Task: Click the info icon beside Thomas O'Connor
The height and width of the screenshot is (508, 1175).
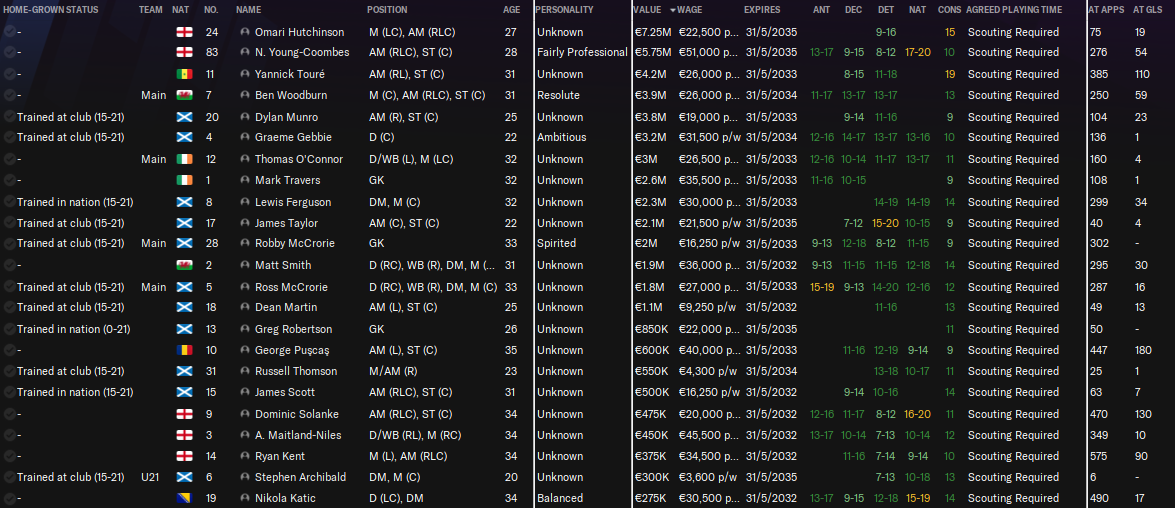Action: [x=244, y=159]
